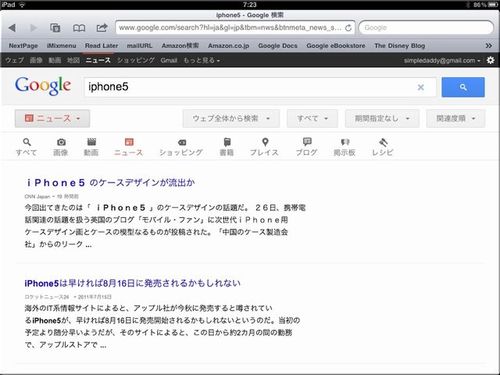Click the Google logo

[x=43, y=86]
